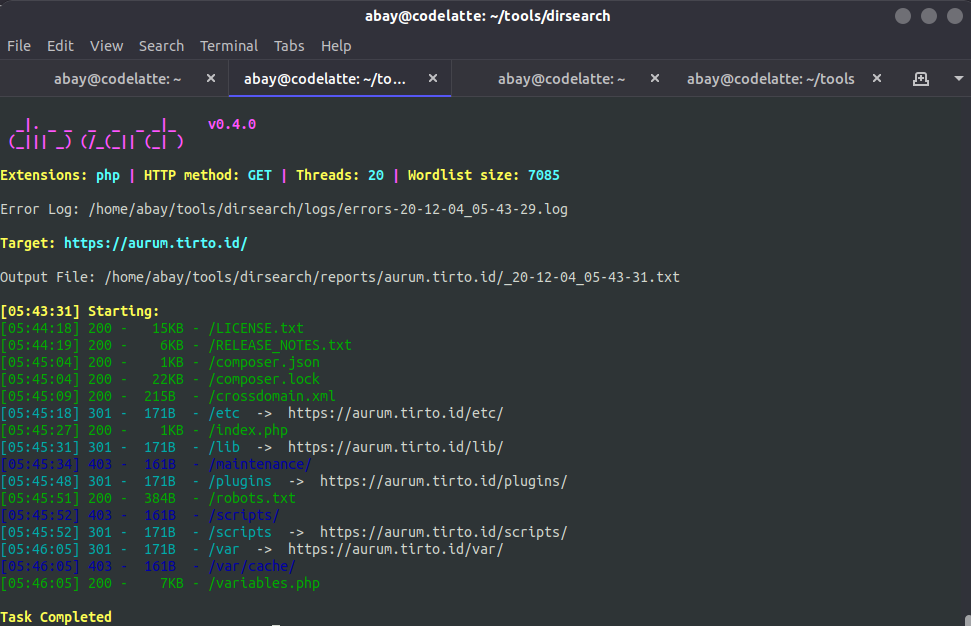Open the Edit menu
Image resolution: width=971 pixels, height=626 pixels.
[x=60, y=46]
